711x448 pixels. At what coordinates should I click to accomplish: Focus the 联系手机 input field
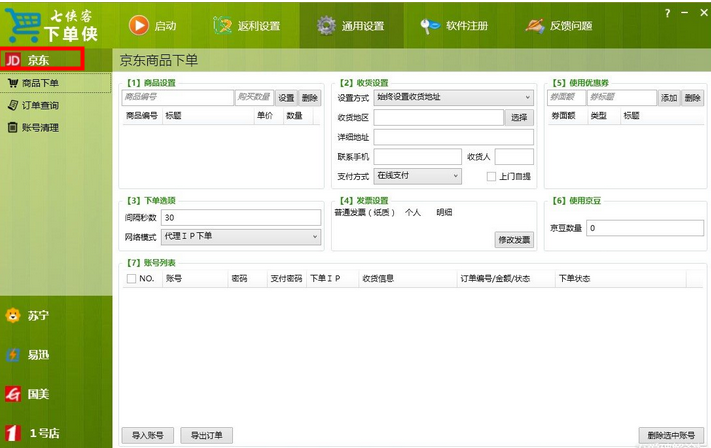(x=418, y=156)
